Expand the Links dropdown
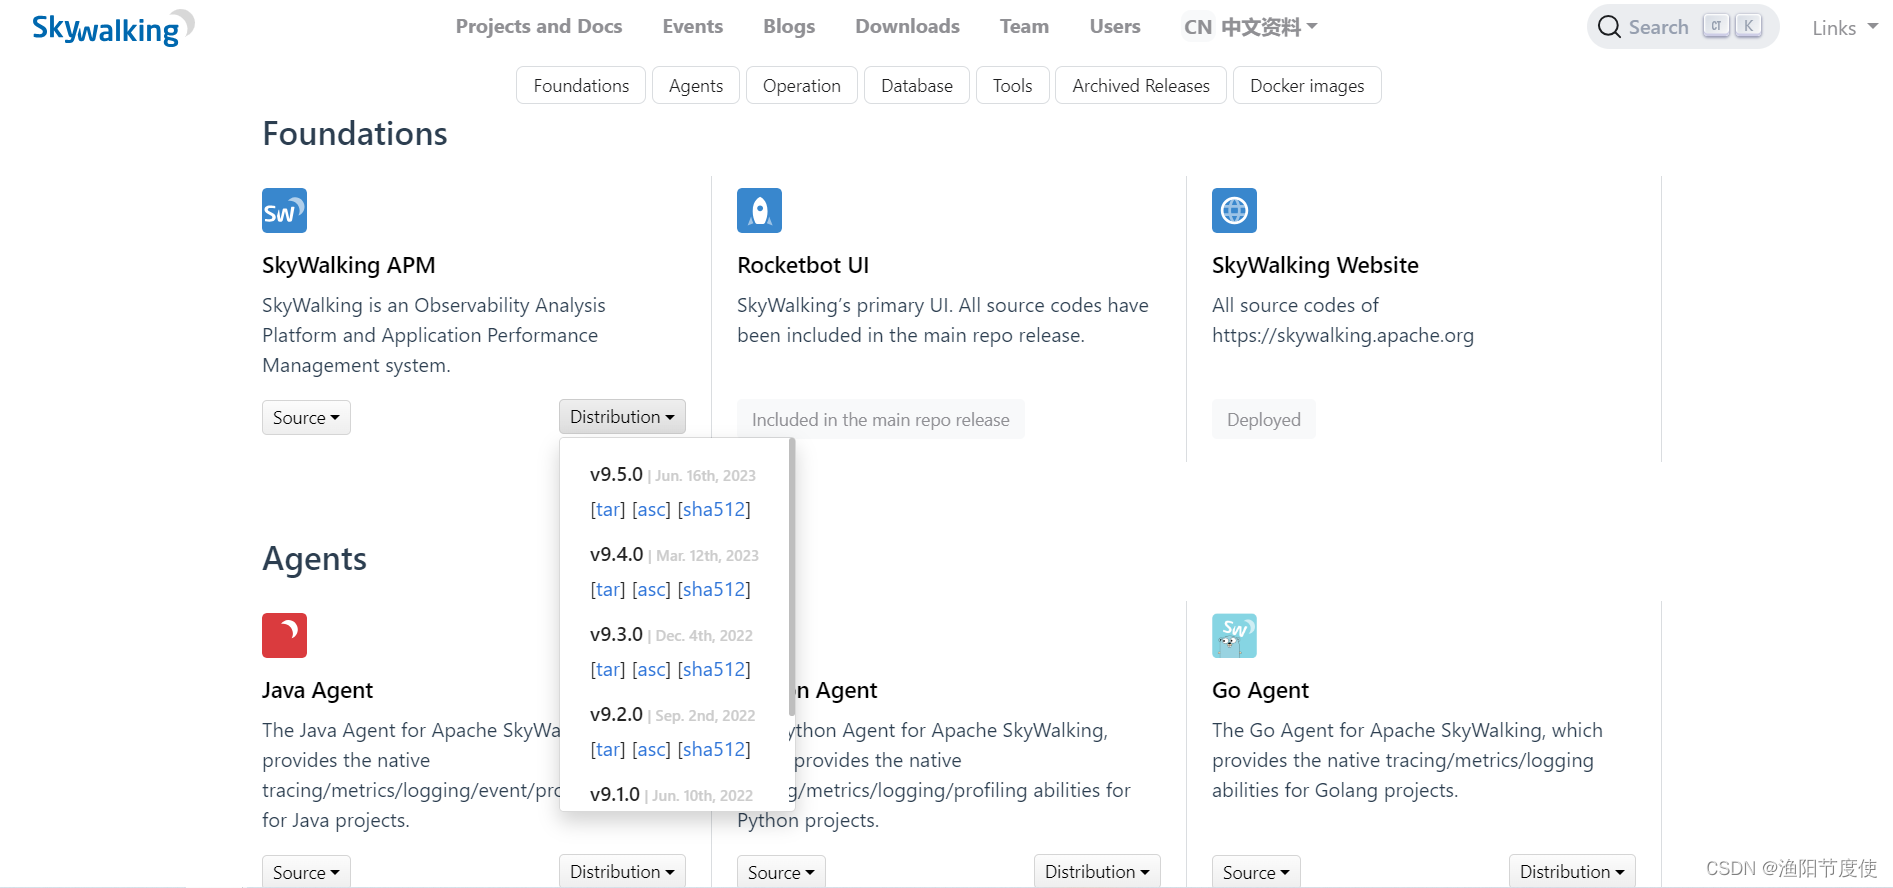Screen dimensions: 1893x888 point(1845,28)
